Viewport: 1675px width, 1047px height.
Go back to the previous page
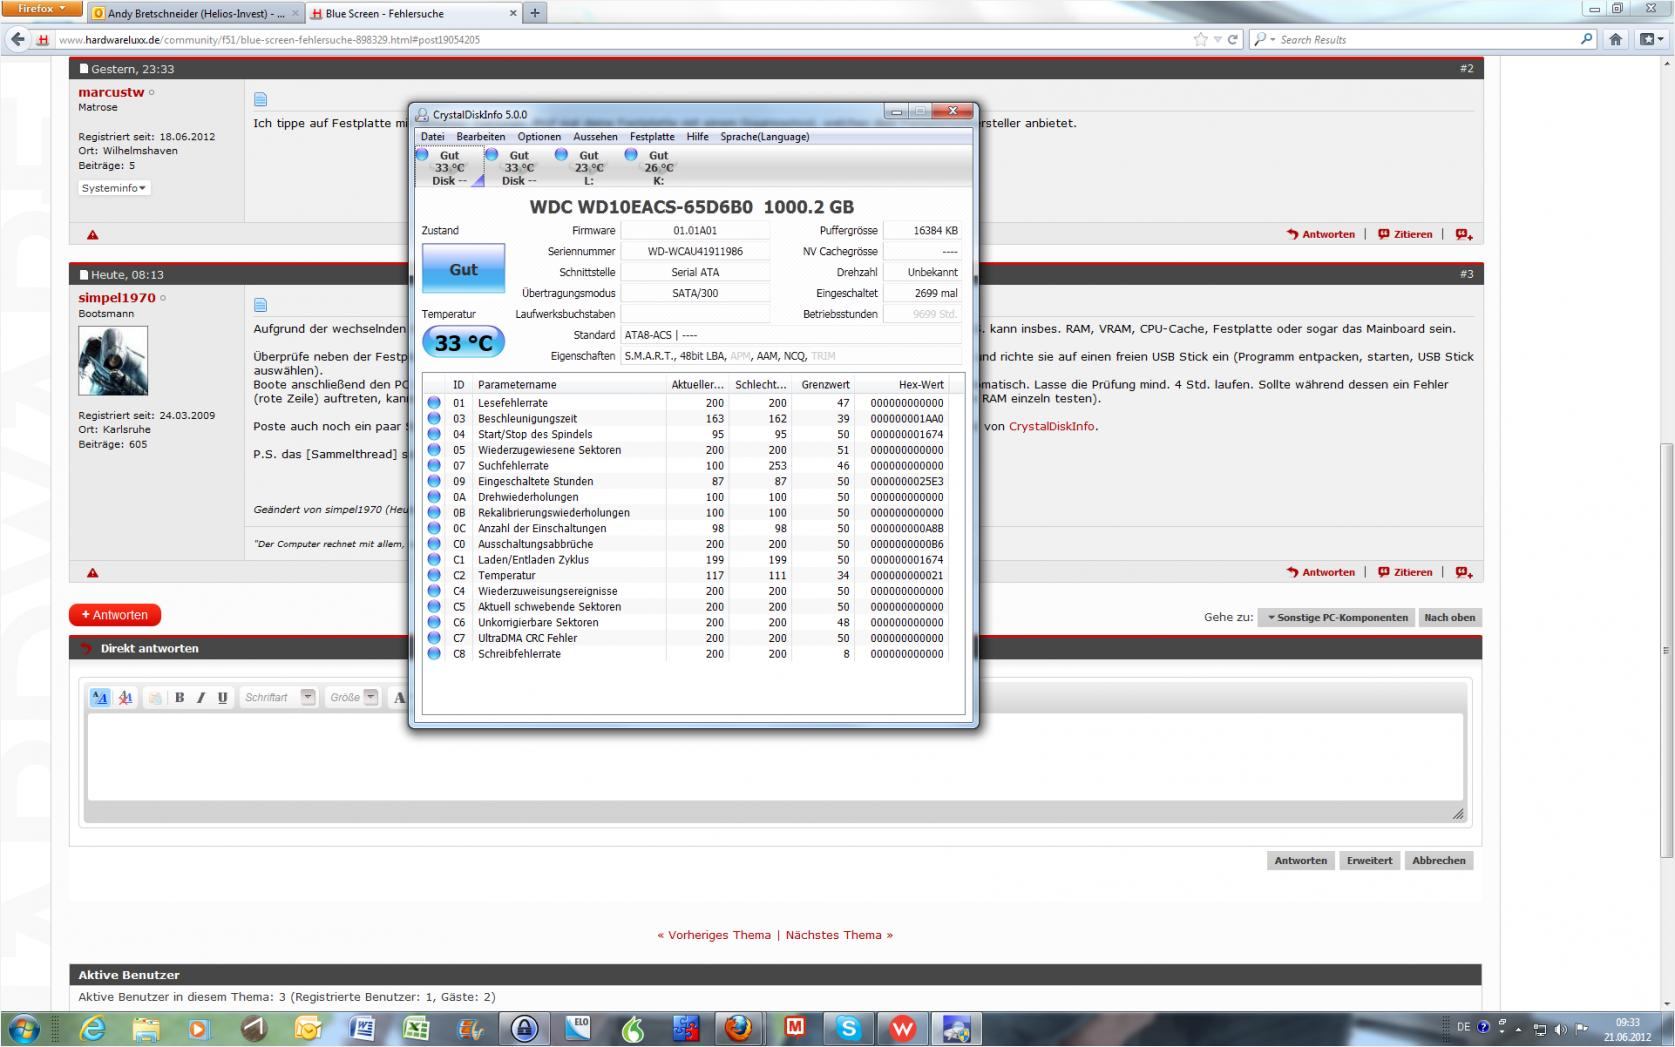[18, 39]
